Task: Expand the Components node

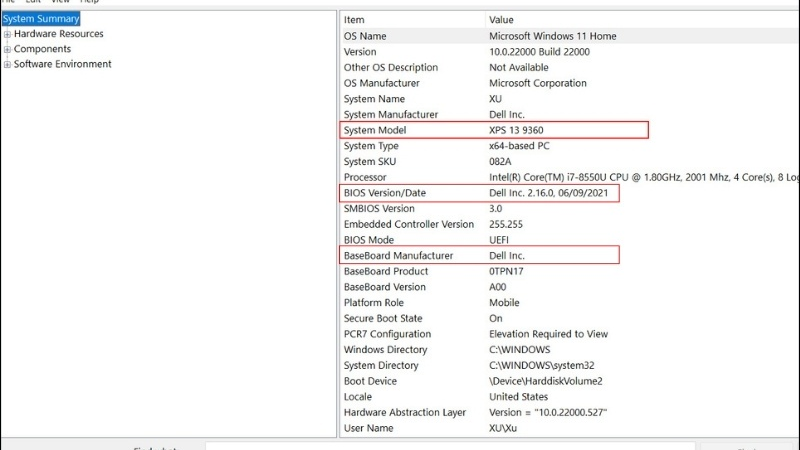Action: [7, 49]
